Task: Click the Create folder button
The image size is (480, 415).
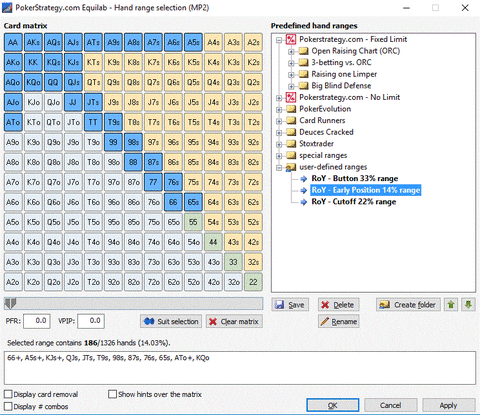Action: (x=408, y=305)
